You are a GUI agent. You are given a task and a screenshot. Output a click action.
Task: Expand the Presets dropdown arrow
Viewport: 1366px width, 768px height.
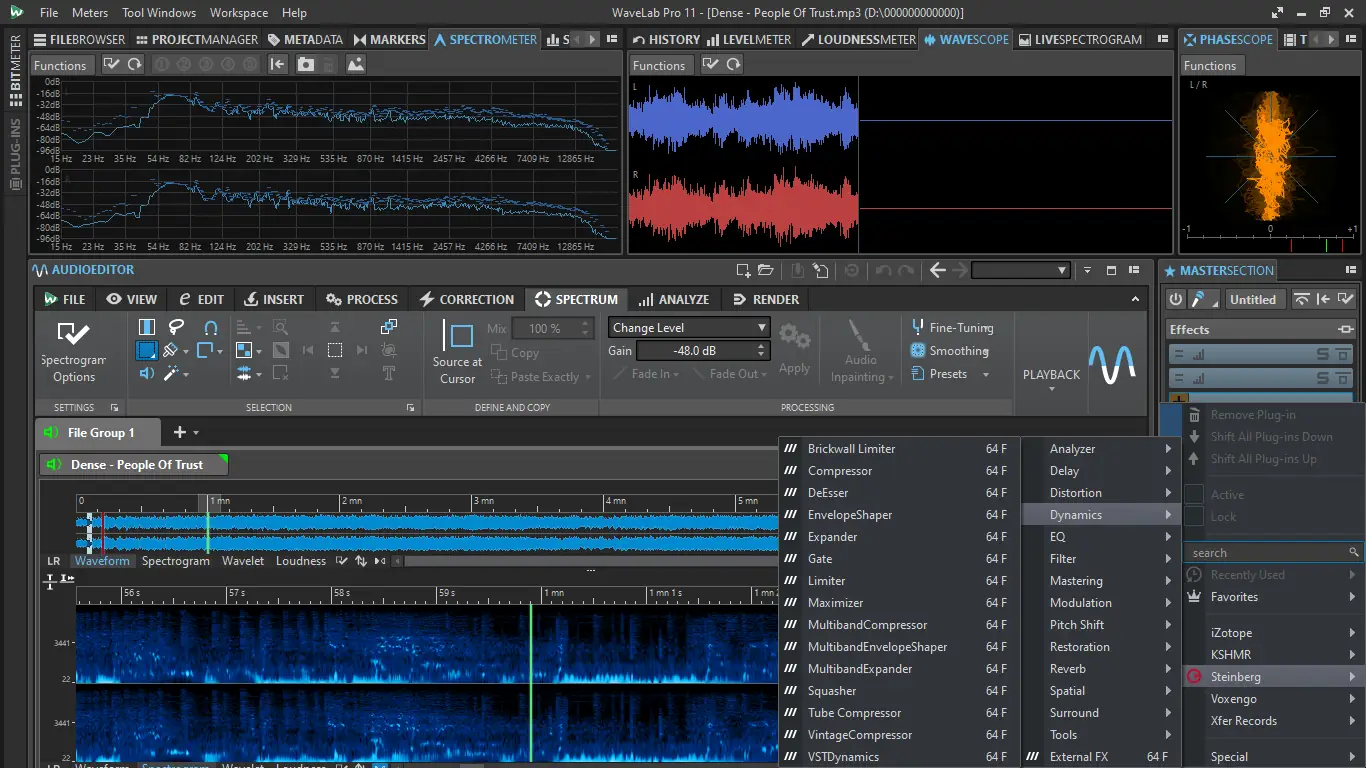(x=985, y=375)
